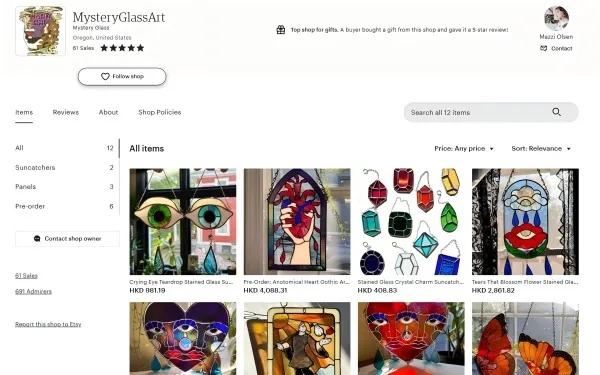Image resolution: width=600 pixels, height=375 pixels.
Task: Filter by Suncatchers category
Action: 64,168
